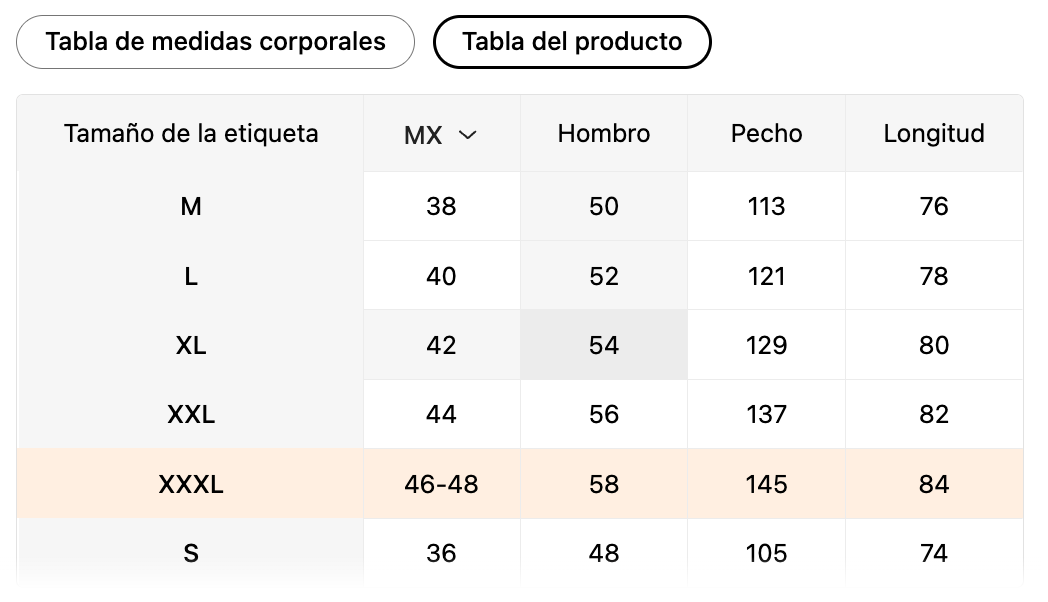Click the Longitud value 82 cell

coord(934,414)
